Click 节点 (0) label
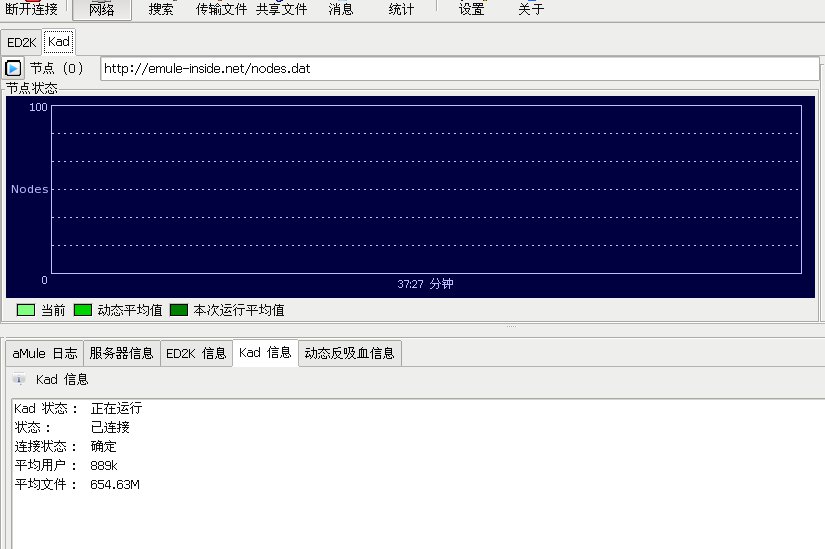825x549 pixels. pyautogui.click(x=57, y=68)
